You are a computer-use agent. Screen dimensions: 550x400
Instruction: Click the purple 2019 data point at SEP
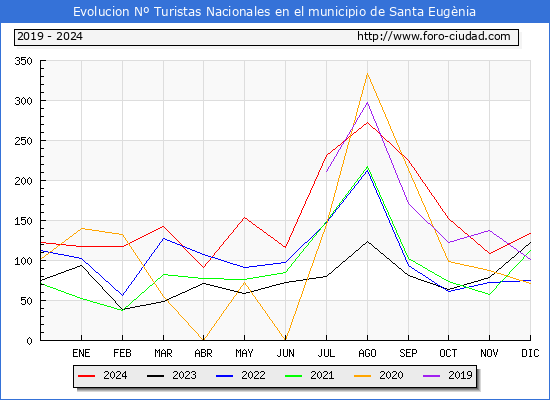coord(408,203)
